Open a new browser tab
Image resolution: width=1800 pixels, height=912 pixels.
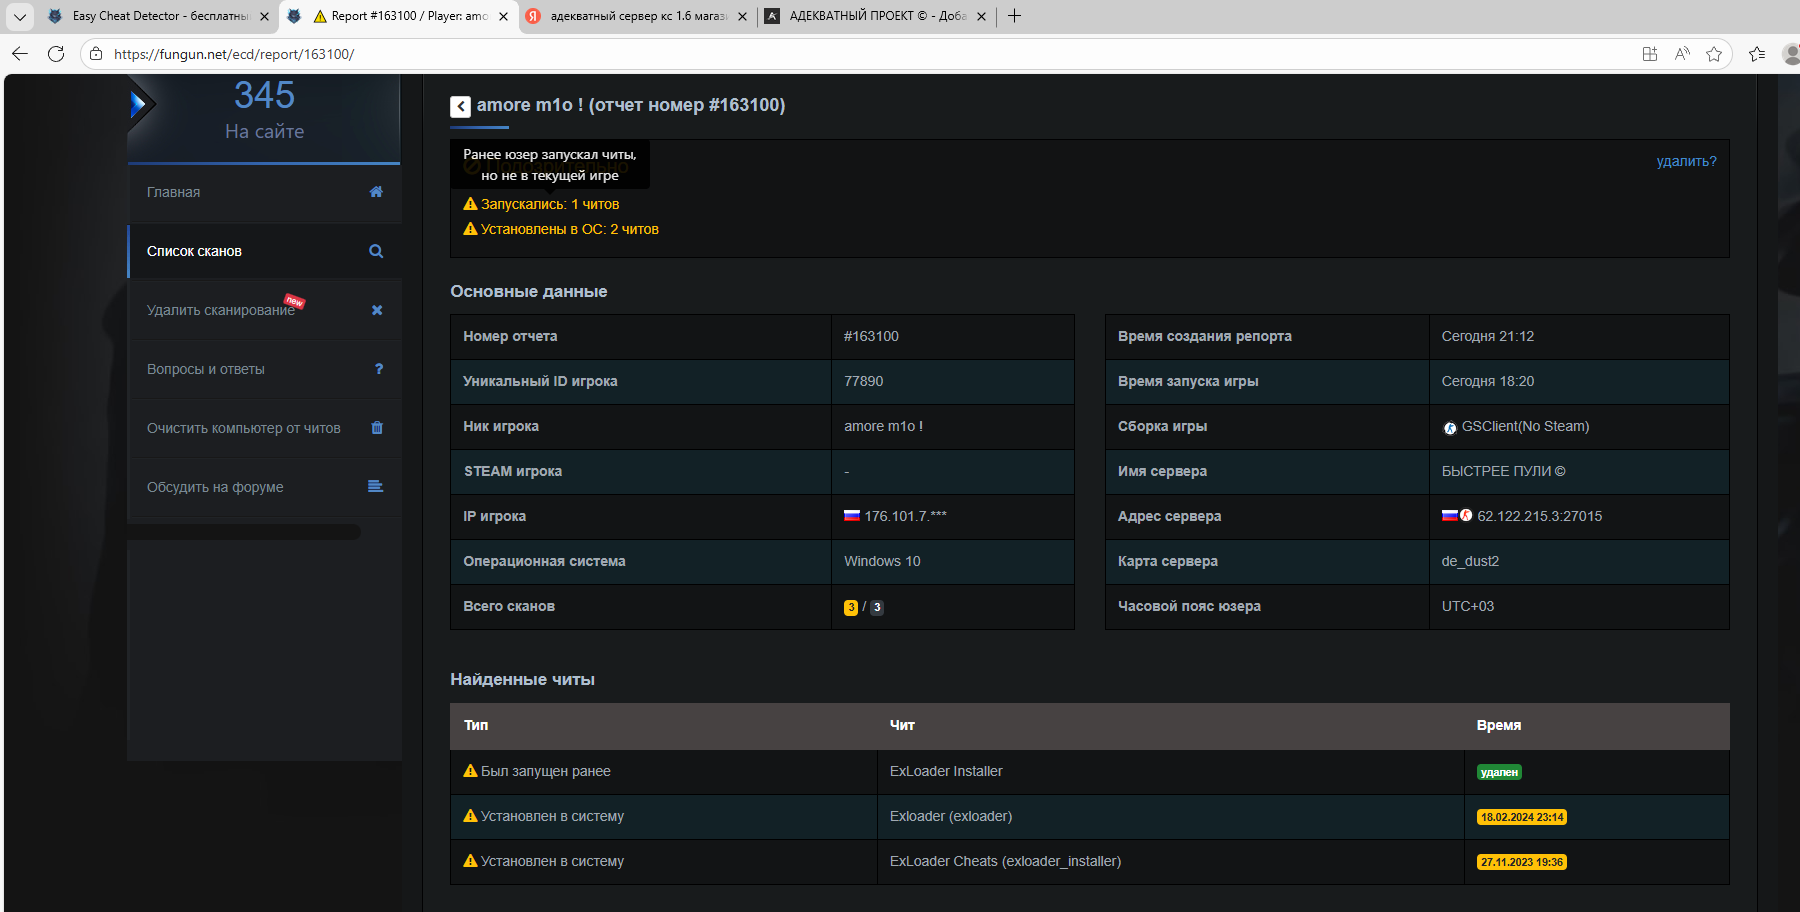[1014, 16]
